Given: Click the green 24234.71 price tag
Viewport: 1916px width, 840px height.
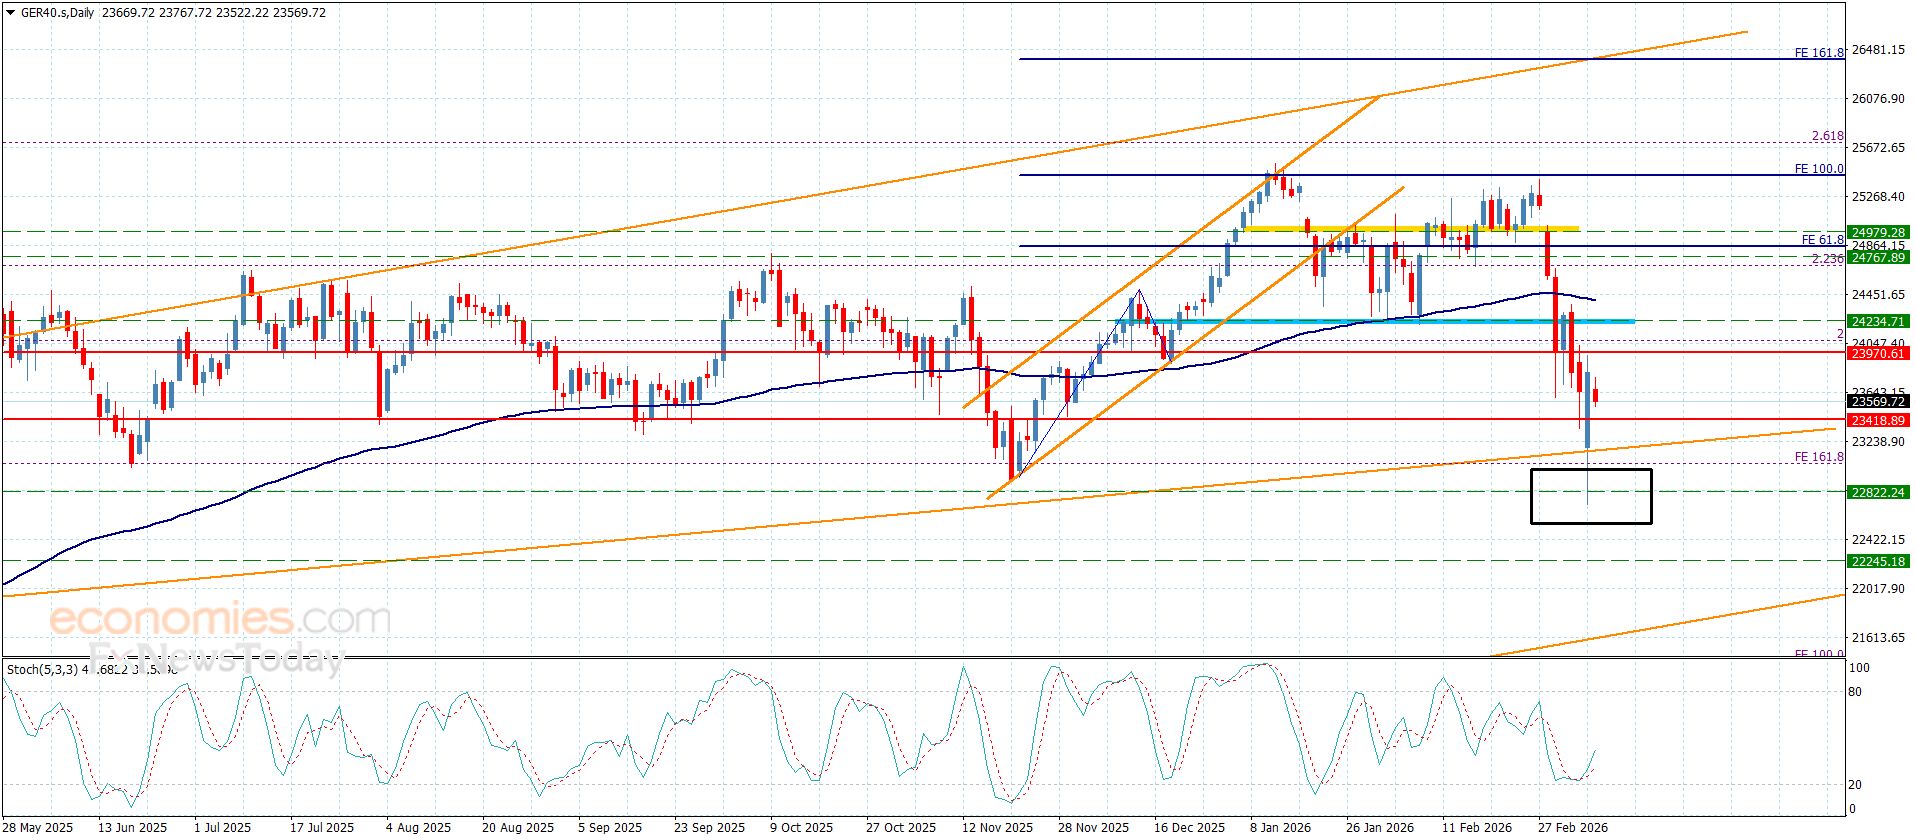Looking at the screenshot, I should pos(1878,322).
